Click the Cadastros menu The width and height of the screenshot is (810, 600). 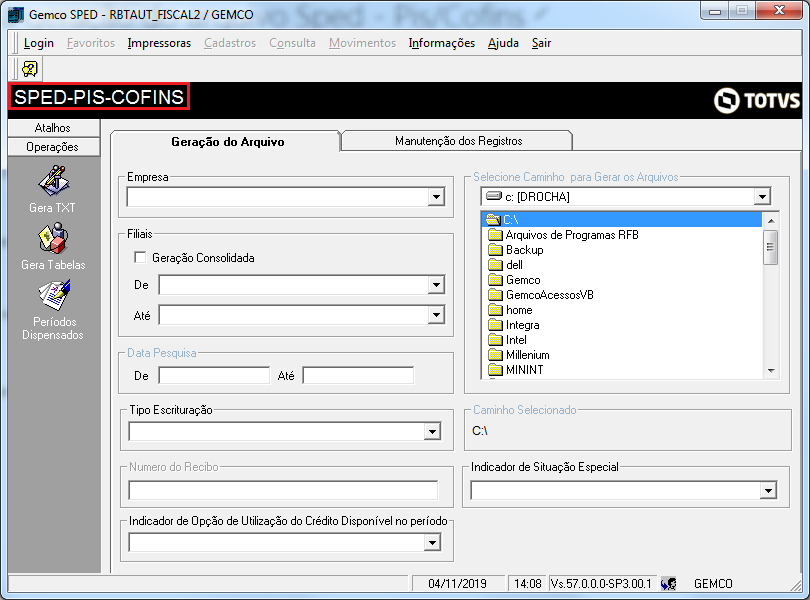(x=230, y=43)
